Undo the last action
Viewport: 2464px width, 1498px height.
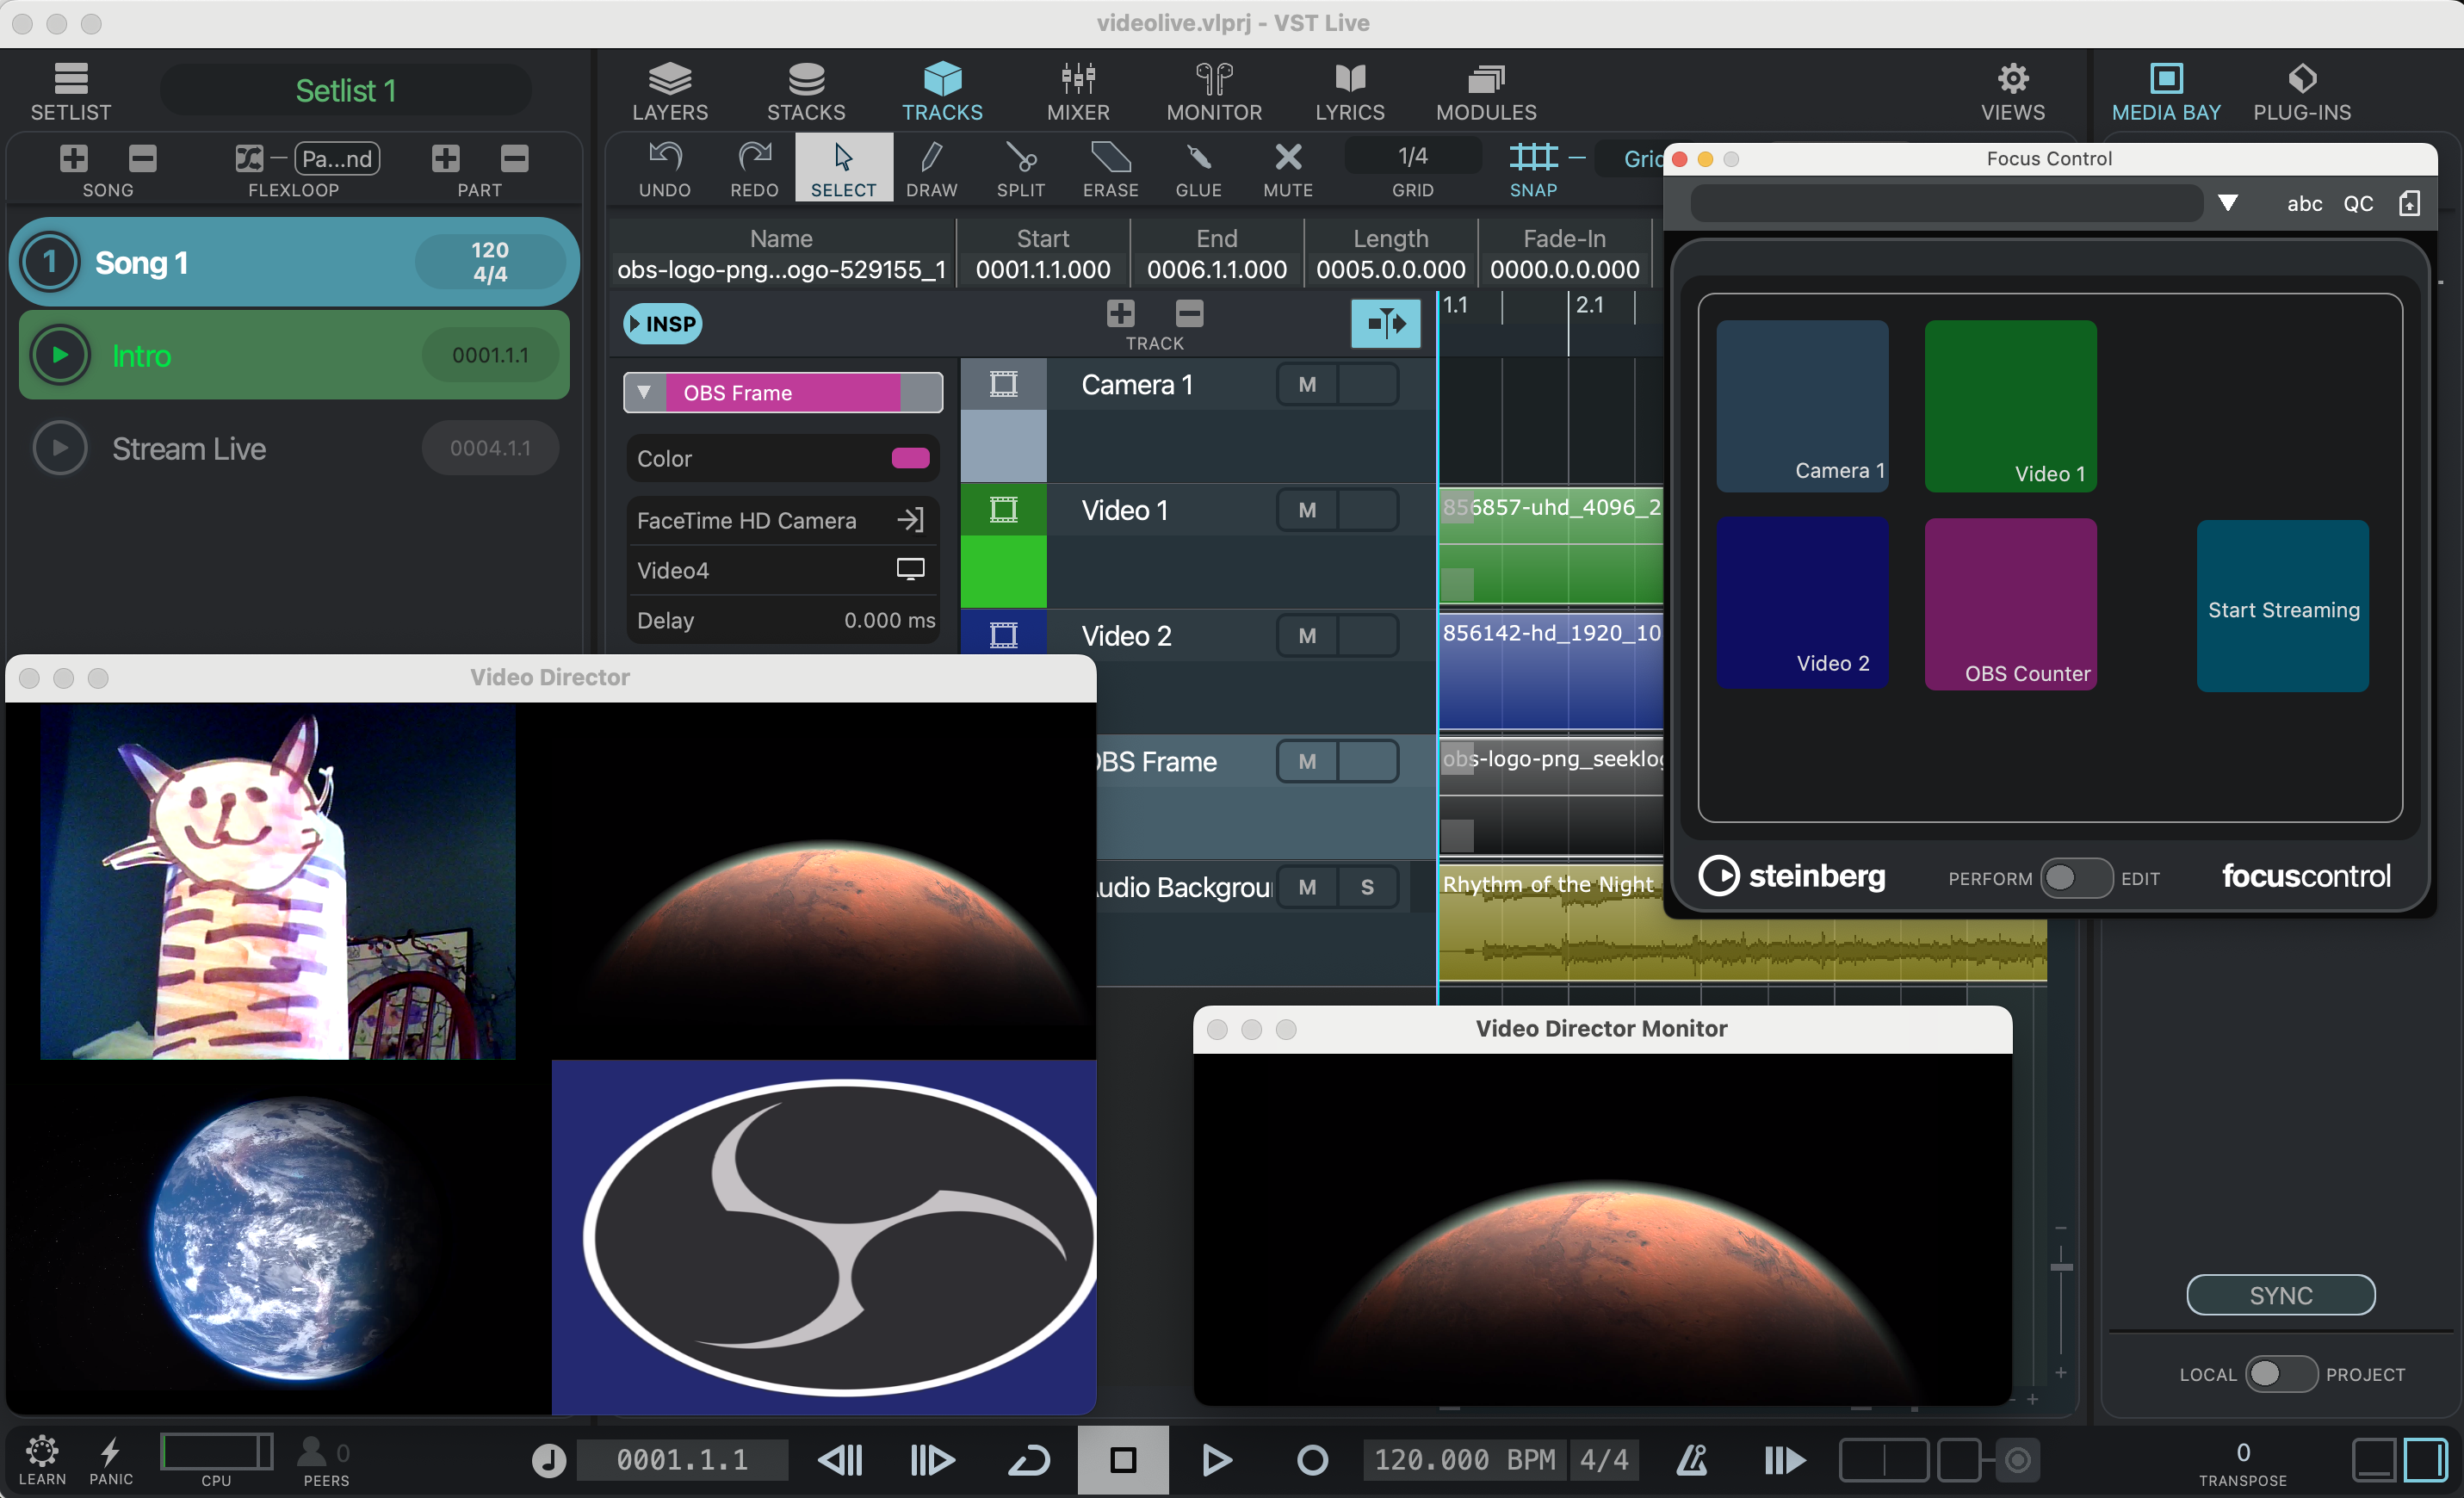(665, 167)
